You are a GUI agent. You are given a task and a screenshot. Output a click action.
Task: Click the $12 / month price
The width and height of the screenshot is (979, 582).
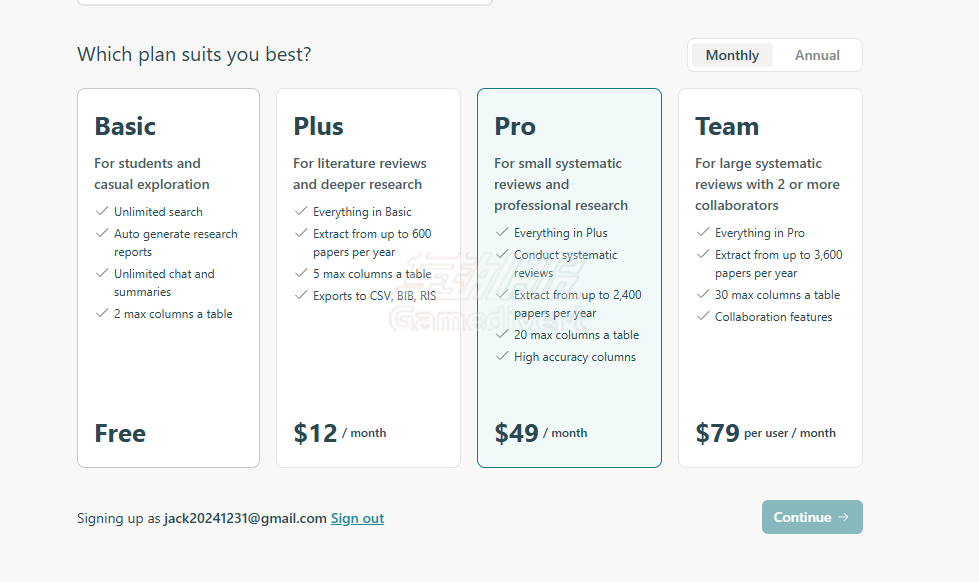pyautogui.click(x=340, y=433)
